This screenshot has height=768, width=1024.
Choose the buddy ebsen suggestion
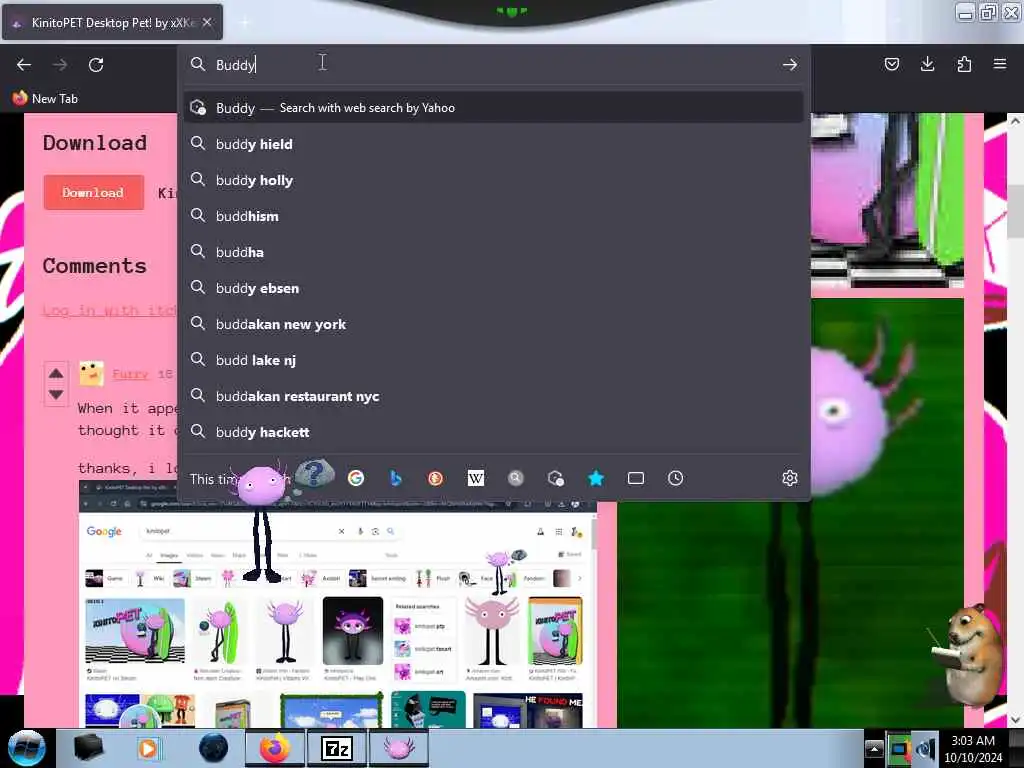point(493,287)
